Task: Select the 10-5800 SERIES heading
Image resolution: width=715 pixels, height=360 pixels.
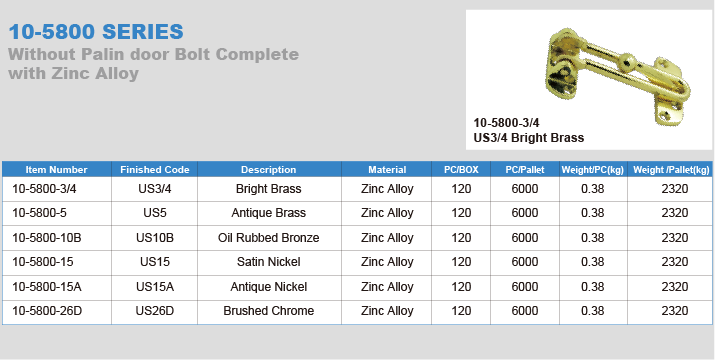Action: (x=96, y=32)
